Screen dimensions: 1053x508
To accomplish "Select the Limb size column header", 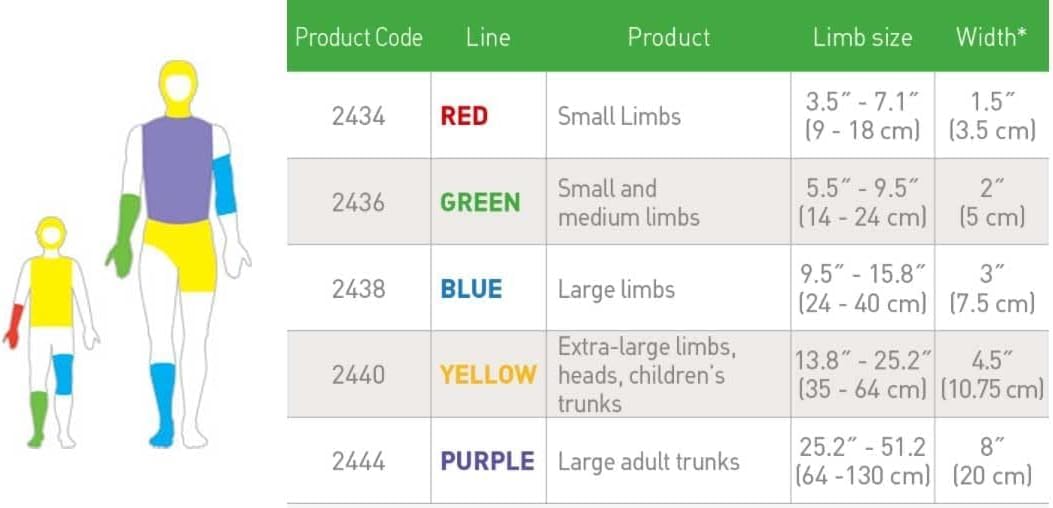I will (x=862, y=38).
